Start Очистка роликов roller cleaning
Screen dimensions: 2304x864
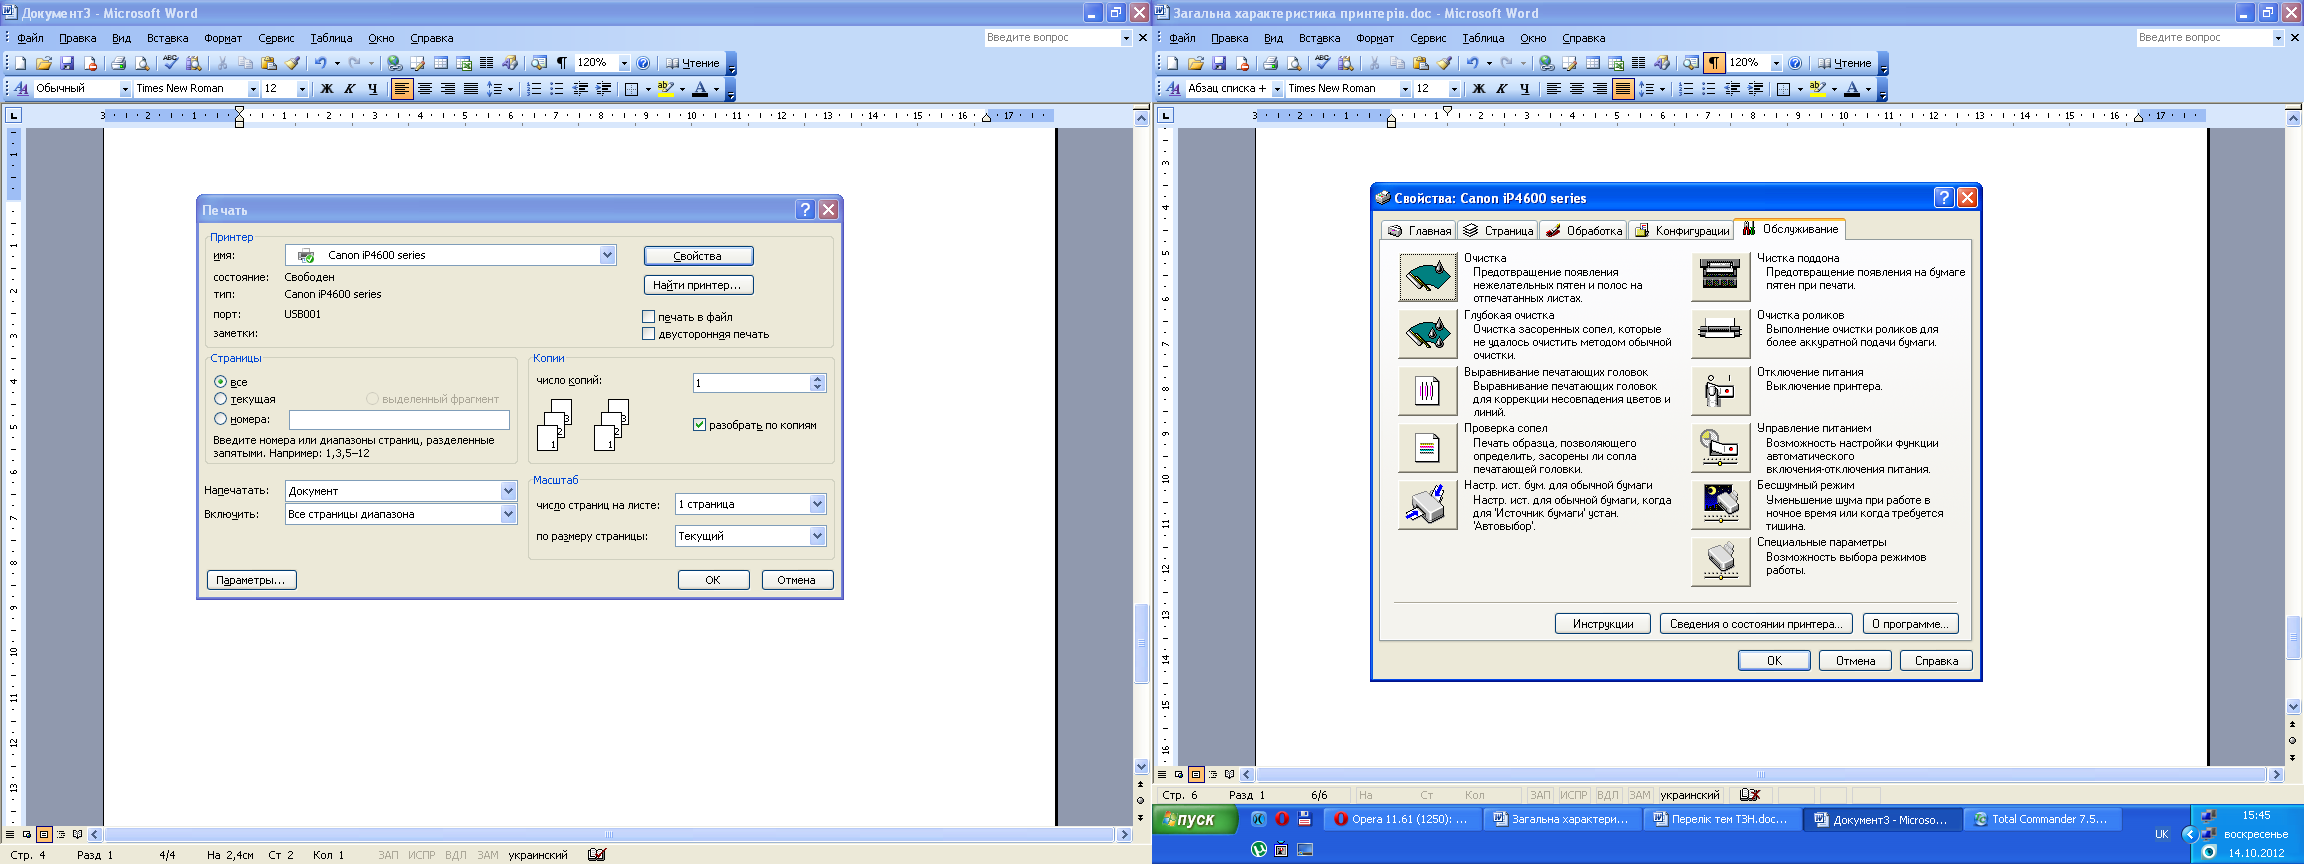tap(1720, 334)
